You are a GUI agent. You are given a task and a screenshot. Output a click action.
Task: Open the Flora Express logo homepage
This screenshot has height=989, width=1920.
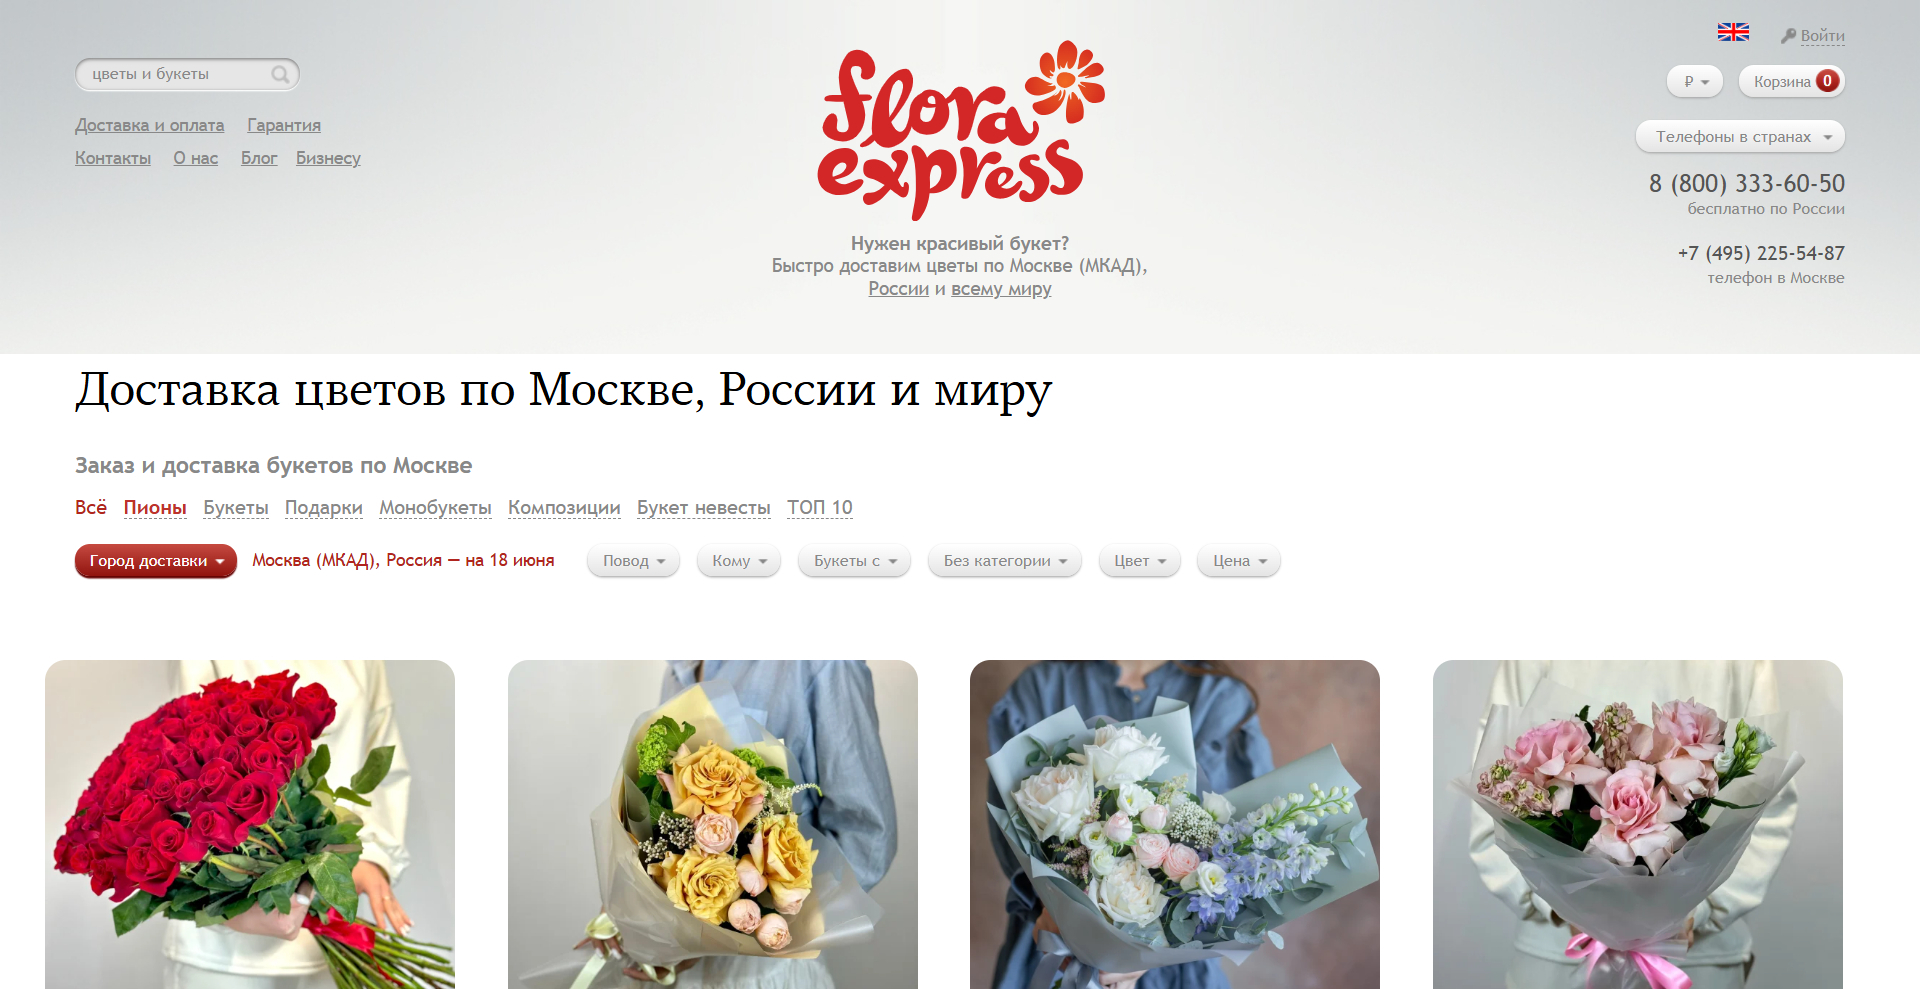pos(961,130)
